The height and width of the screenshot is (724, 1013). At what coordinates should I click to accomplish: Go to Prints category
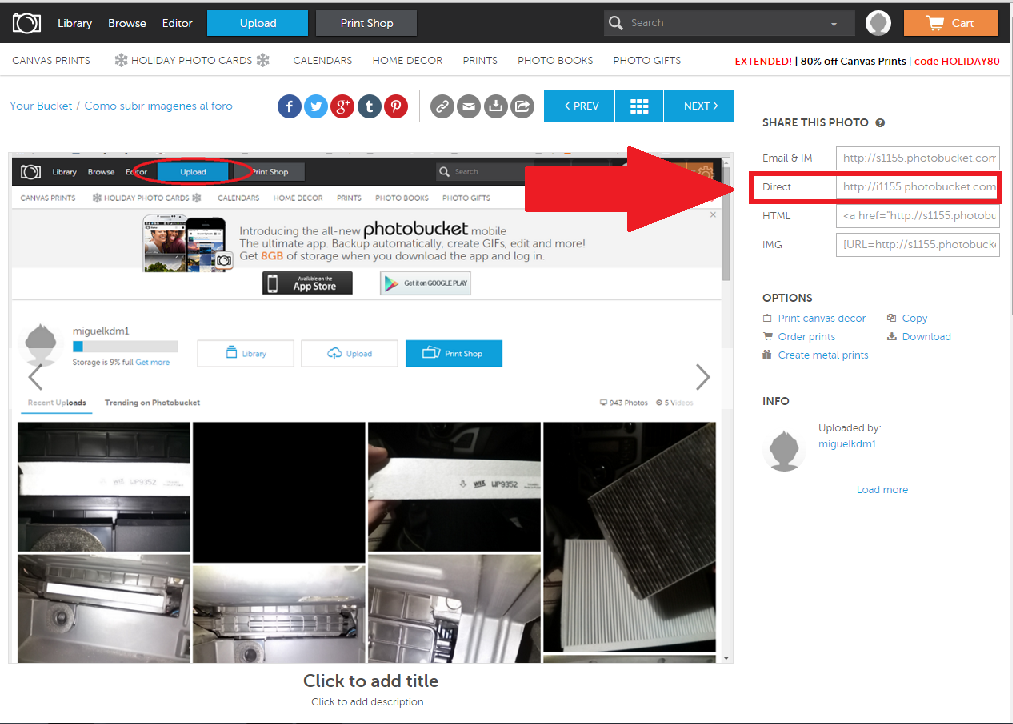pos(480,61)
